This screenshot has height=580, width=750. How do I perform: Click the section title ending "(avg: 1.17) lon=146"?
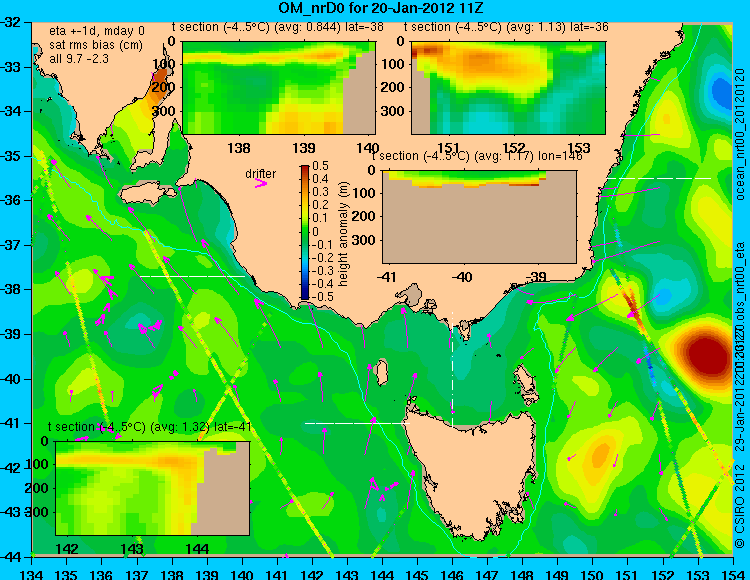(477, 156)
